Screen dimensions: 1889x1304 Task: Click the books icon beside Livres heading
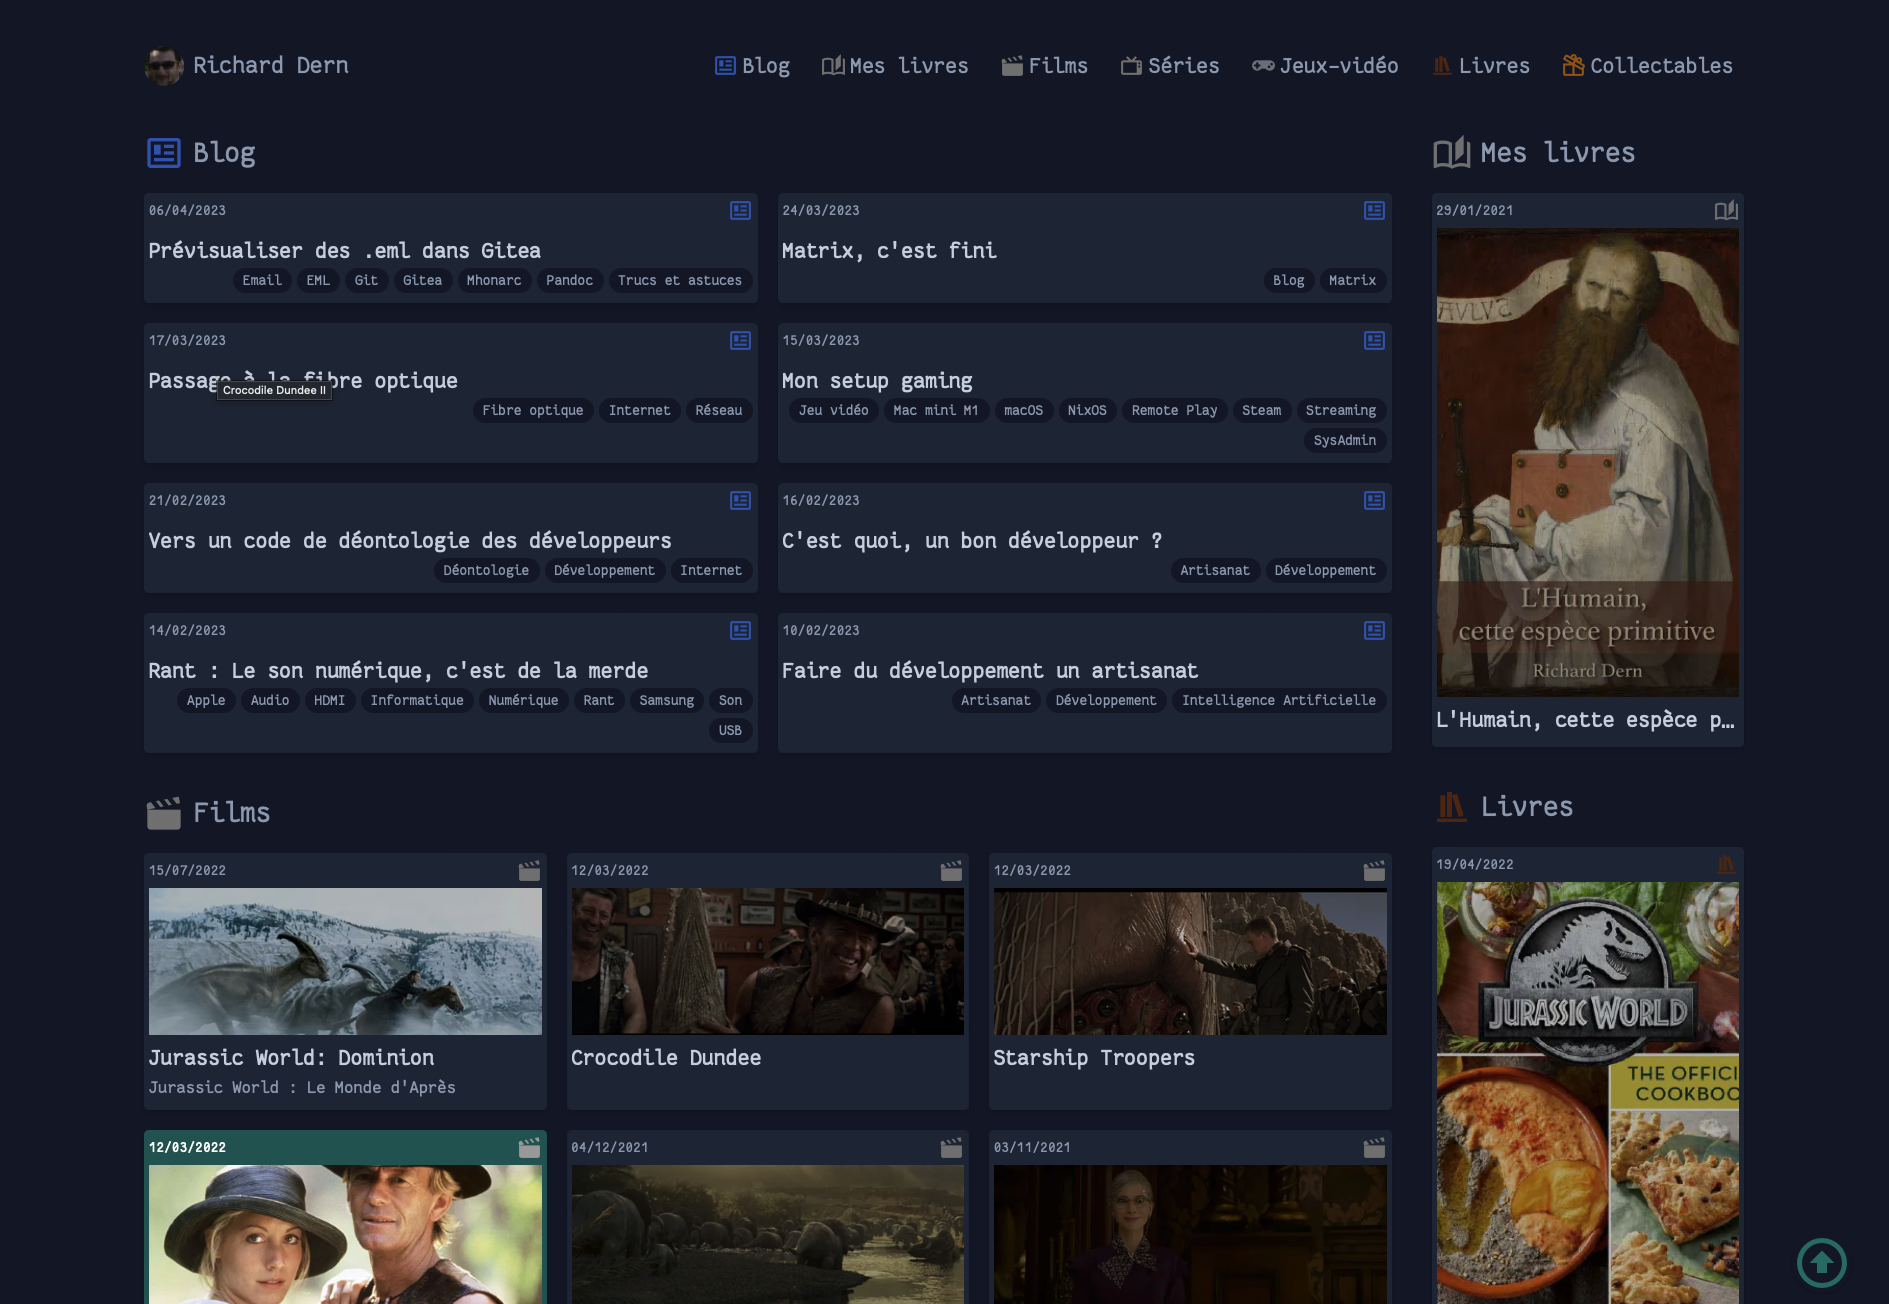tap(1451, 807)
